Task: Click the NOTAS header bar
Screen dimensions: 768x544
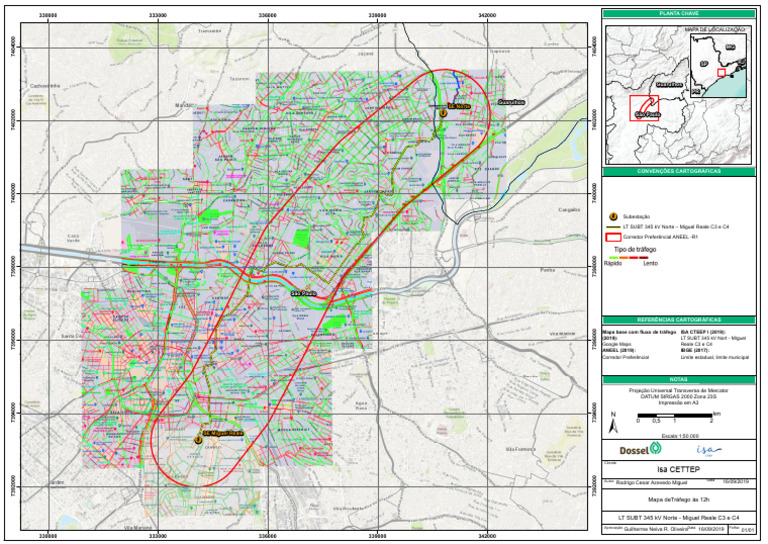Action: [x=679, y=379]
